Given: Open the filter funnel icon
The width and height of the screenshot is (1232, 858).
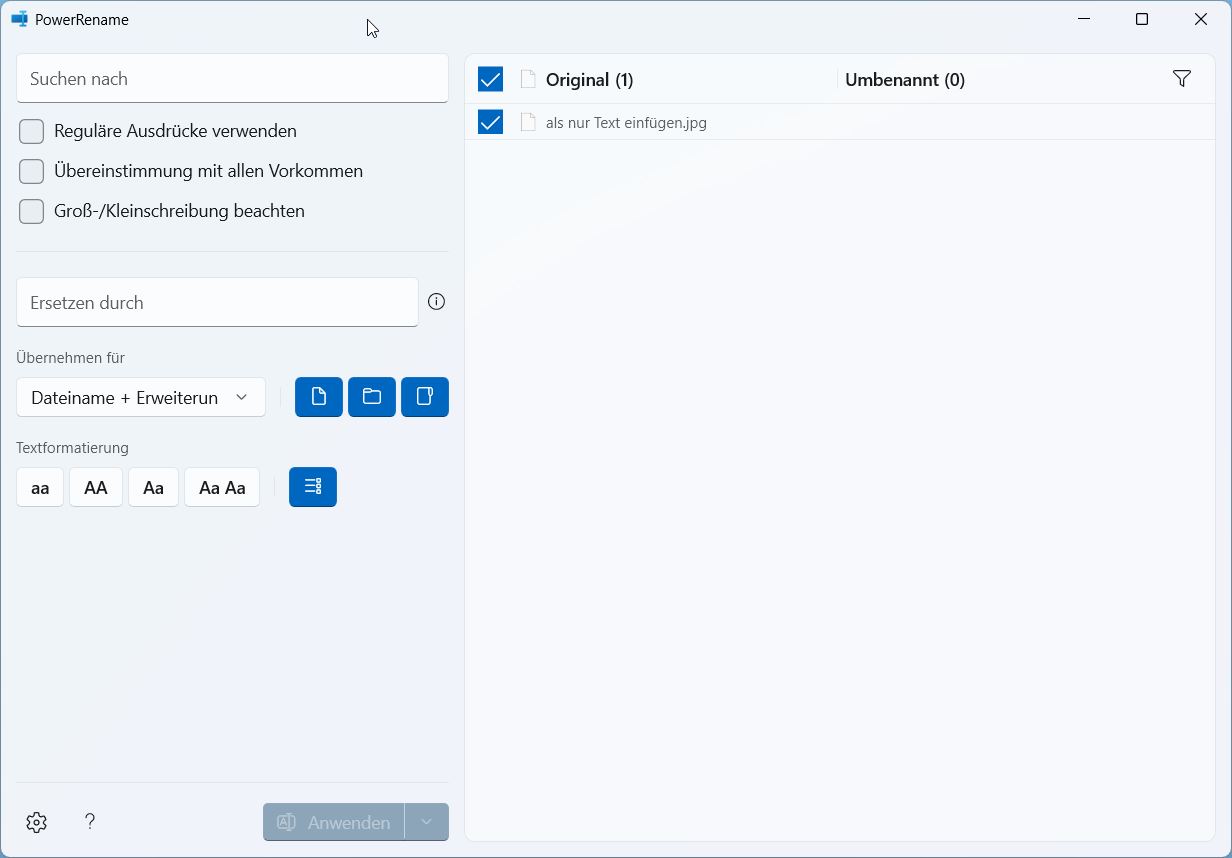Looking at the screenshot, I should click(x=1182, y=79).
